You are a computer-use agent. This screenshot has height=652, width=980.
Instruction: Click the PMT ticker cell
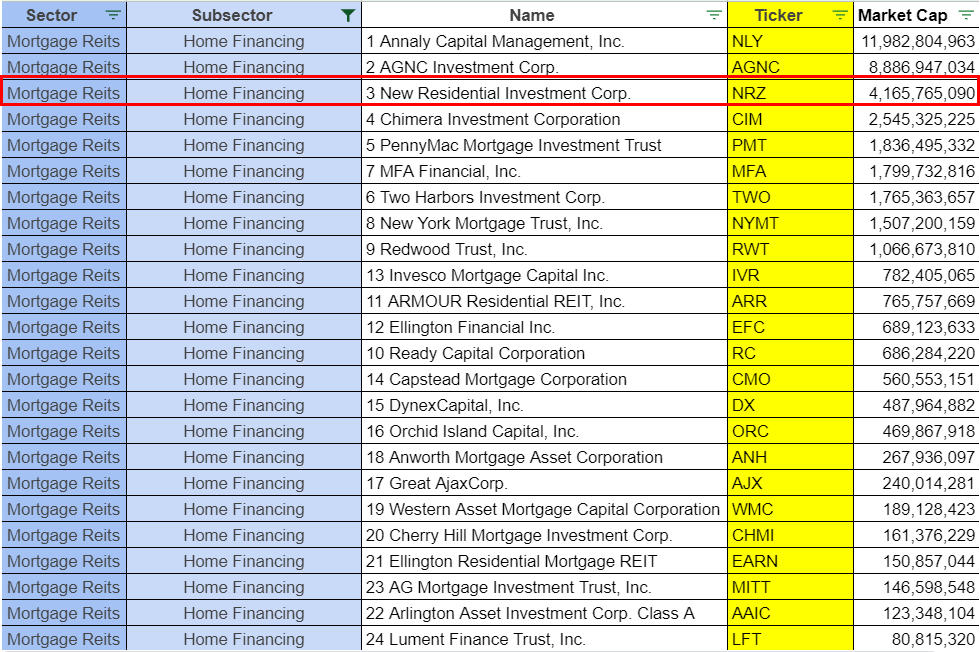[791, 145]
